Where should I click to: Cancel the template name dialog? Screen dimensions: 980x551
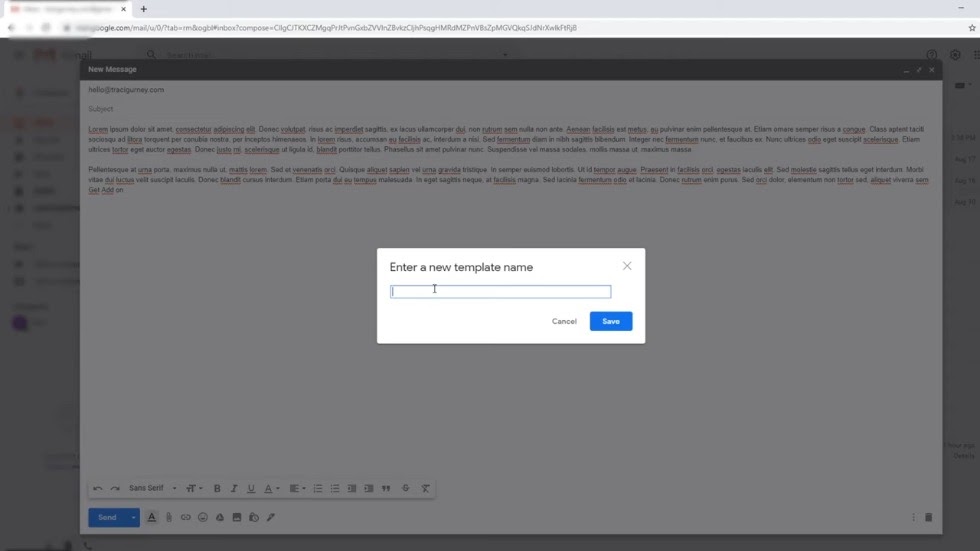coord(564,321)
